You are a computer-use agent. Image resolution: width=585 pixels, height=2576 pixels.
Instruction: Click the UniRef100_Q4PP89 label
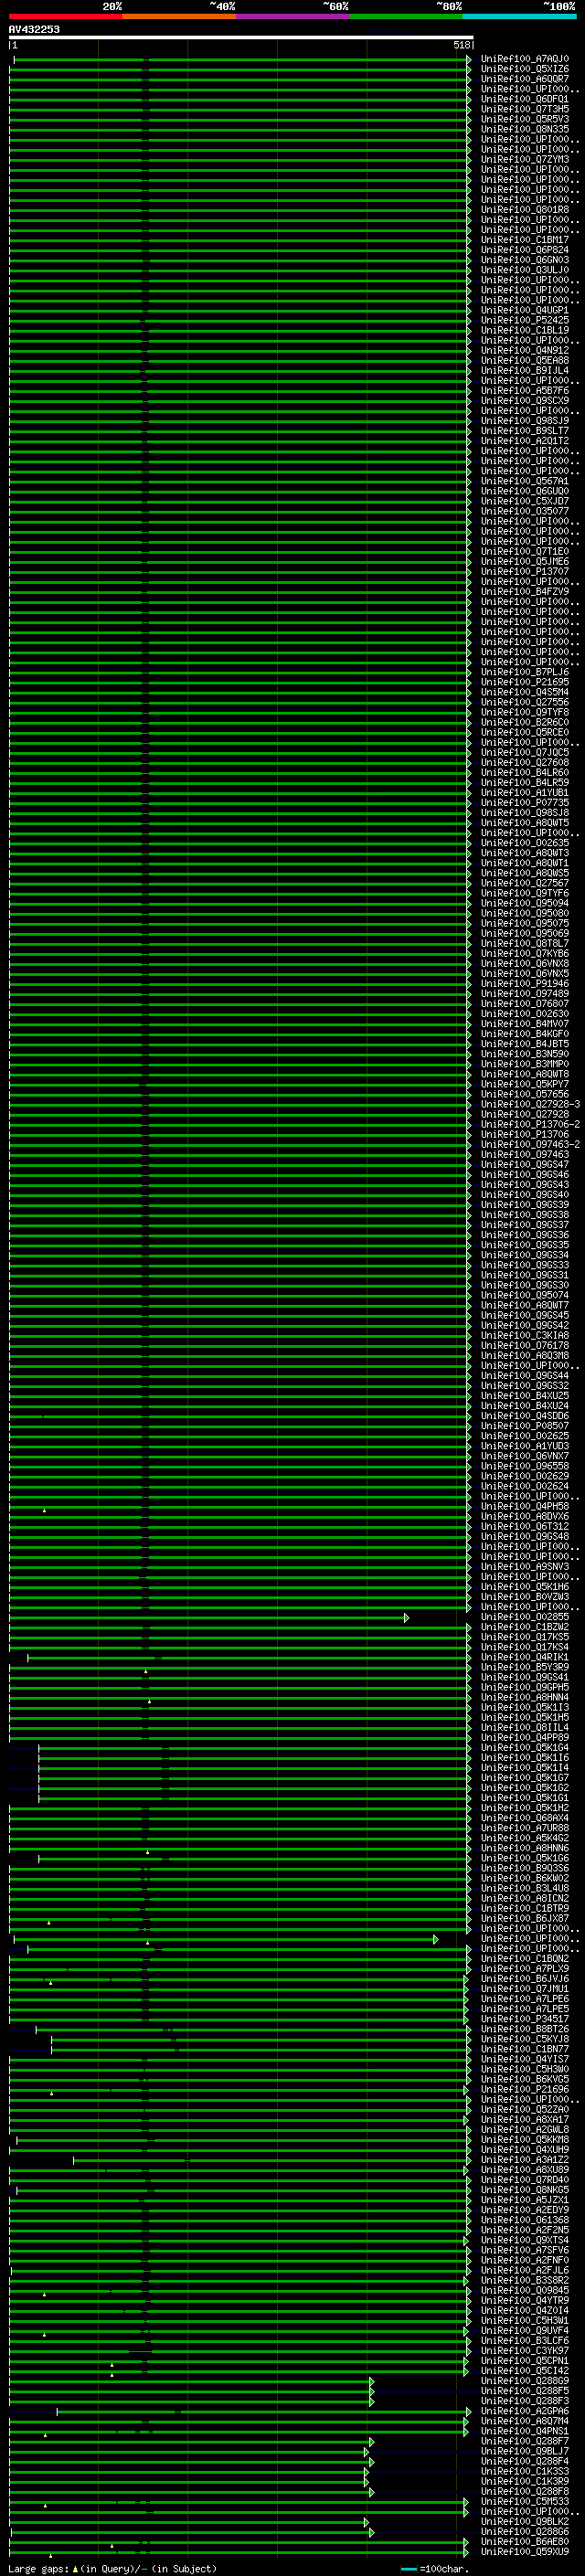click(525, 1737)
